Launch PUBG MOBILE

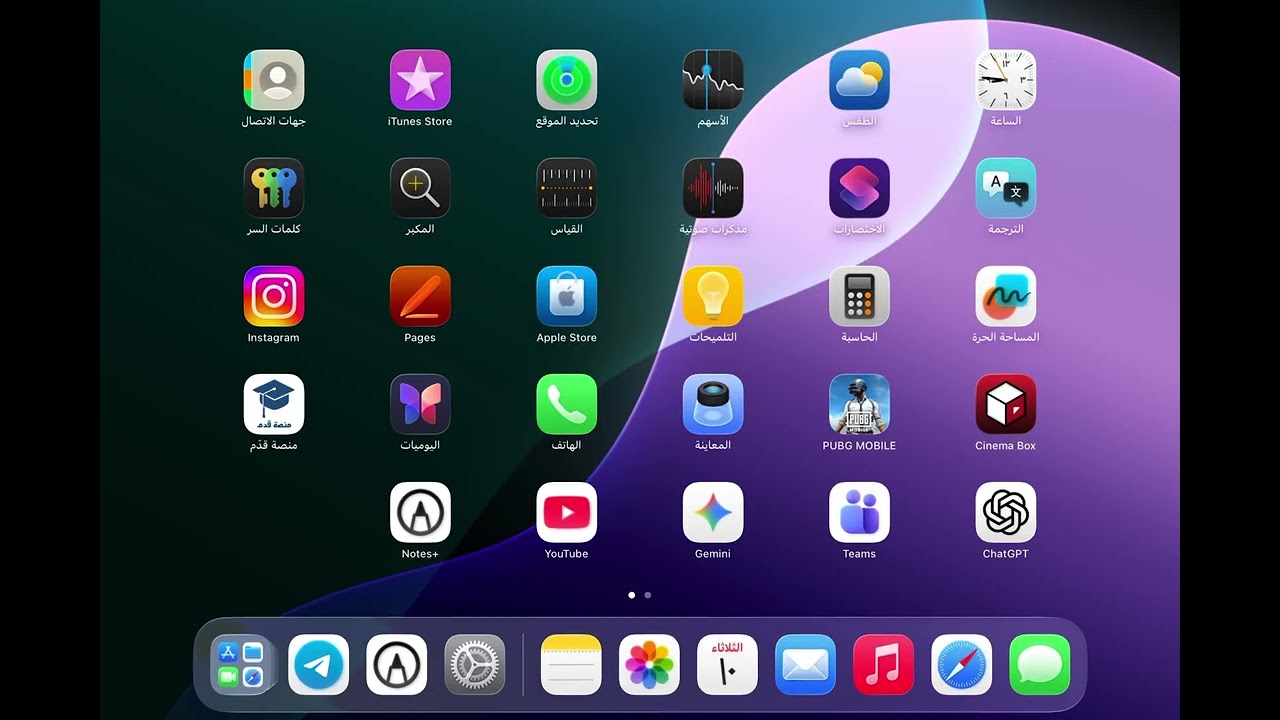click(x=859, y=404)
